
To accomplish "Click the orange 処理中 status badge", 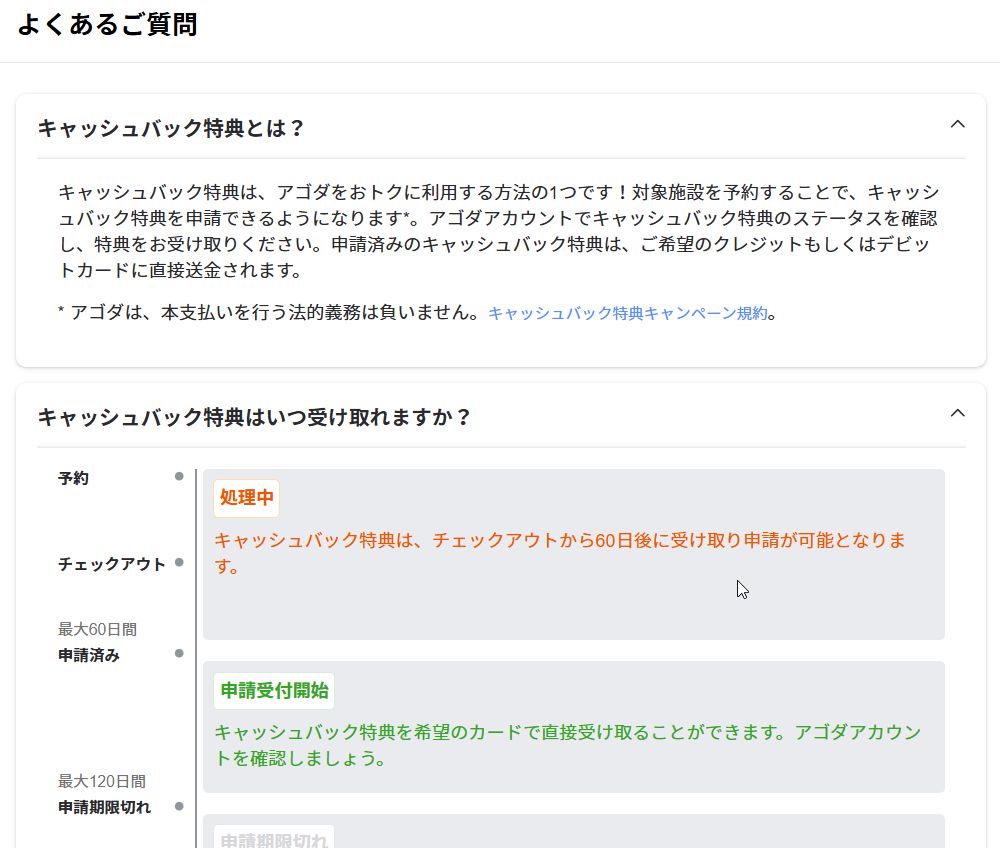I will pyautogui.click(x=246, y=498).
